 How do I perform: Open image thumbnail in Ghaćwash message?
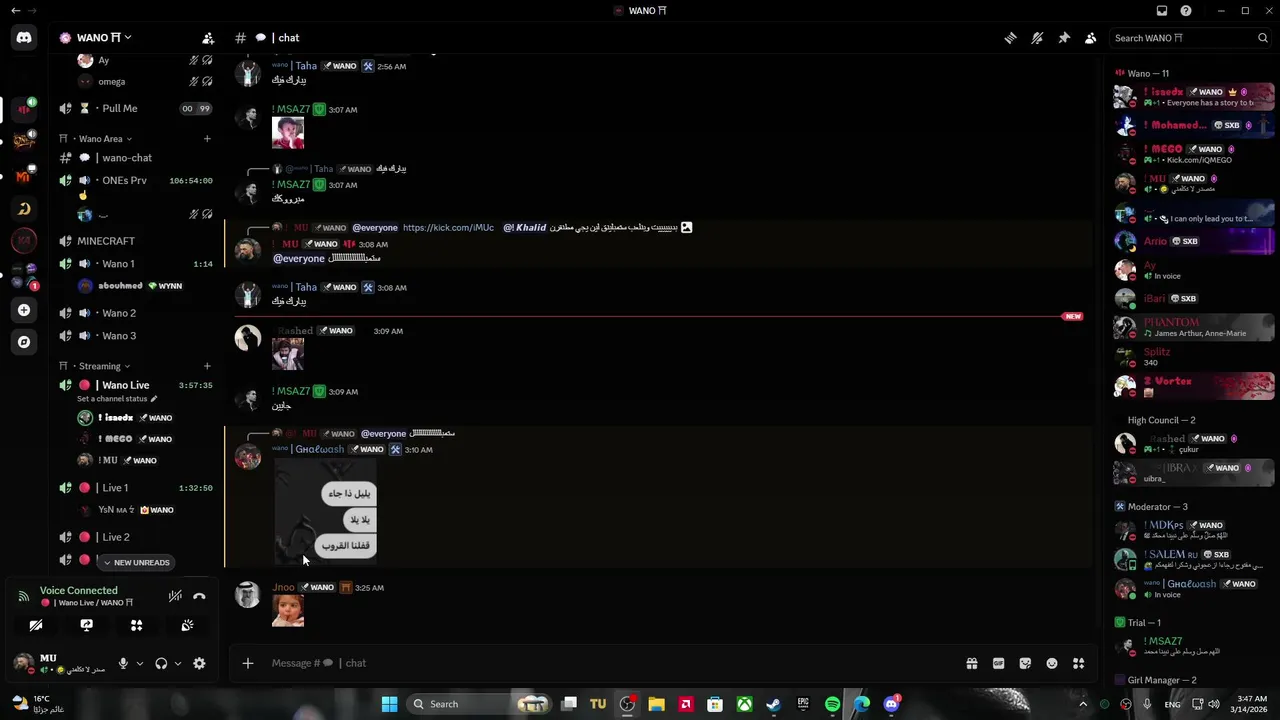click(x=326, y=512)
